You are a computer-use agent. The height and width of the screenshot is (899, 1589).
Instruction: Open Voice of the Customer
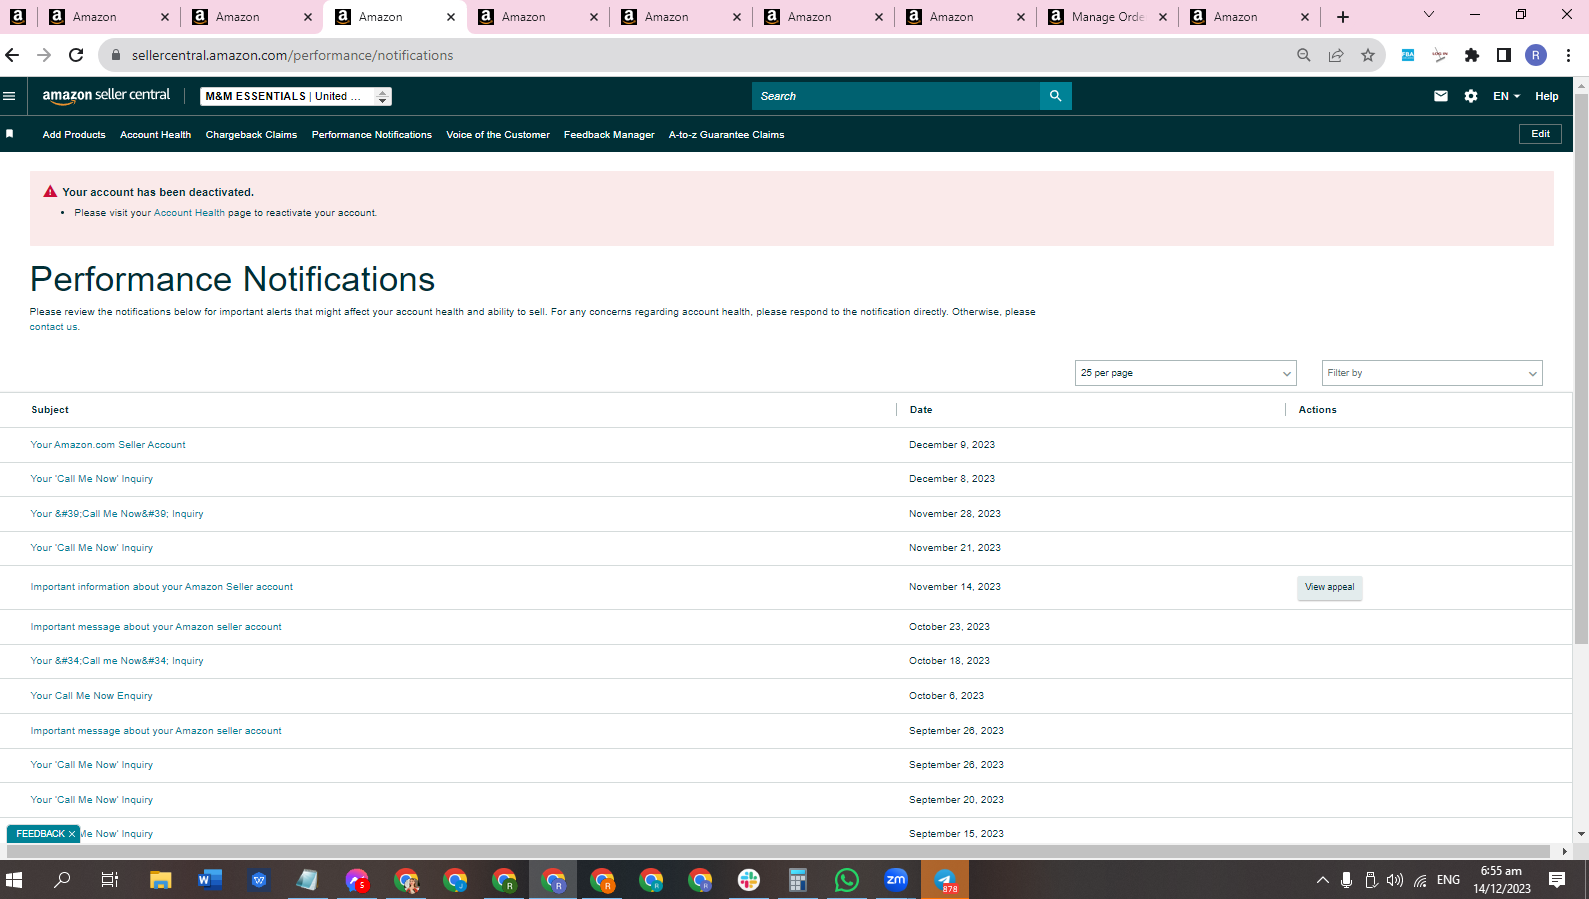[498, 135]
